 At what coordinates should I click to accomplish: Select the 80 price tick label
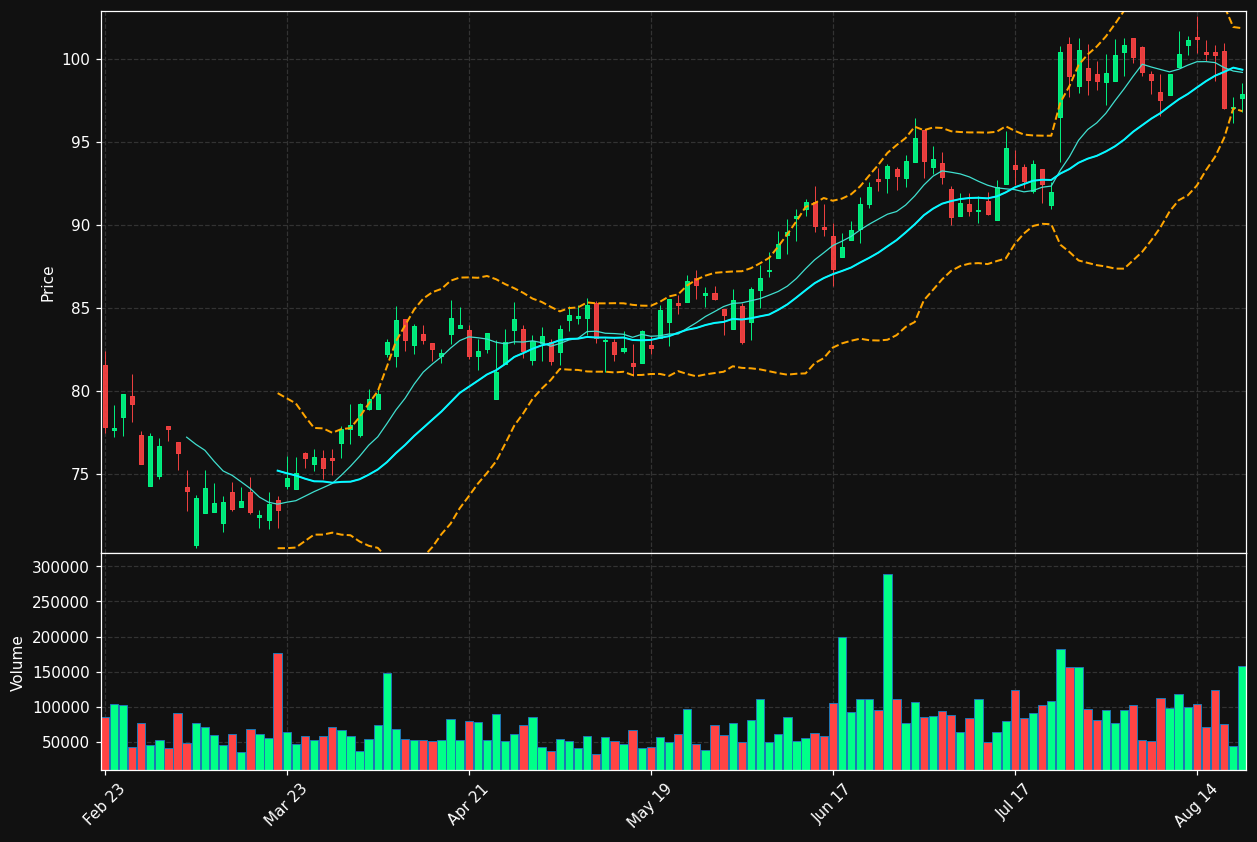[80, 392]
